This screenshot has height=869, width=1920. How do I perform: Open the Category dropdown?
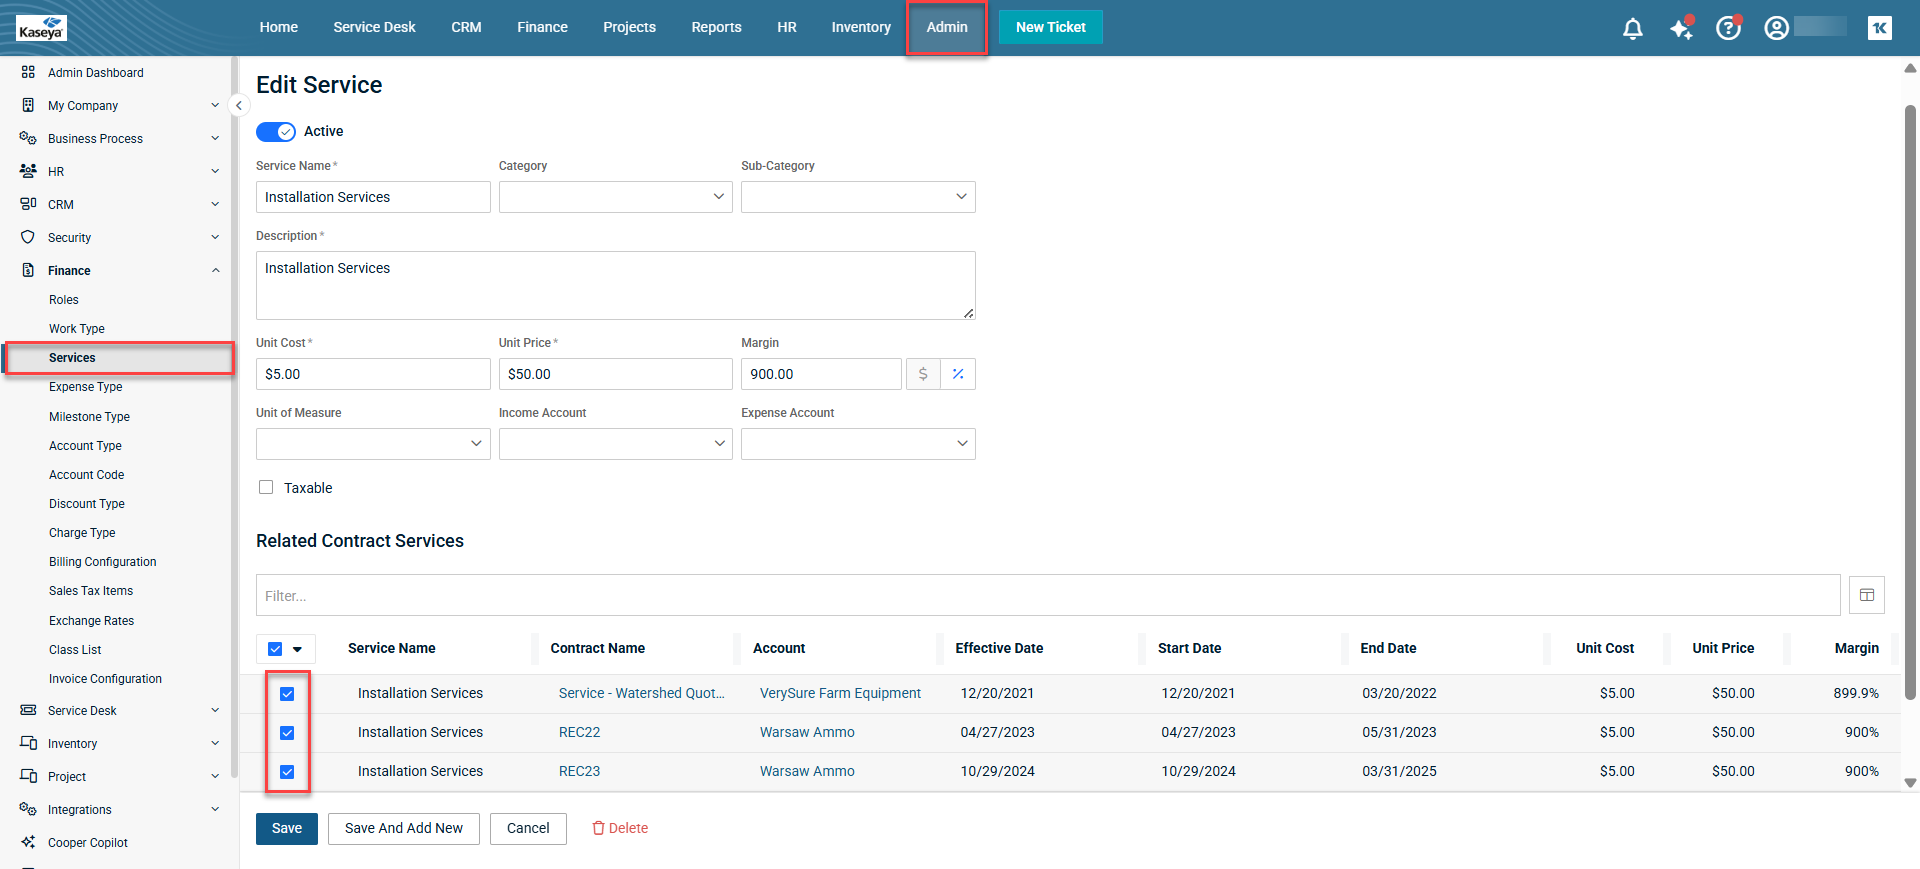(x=615, y=197)
